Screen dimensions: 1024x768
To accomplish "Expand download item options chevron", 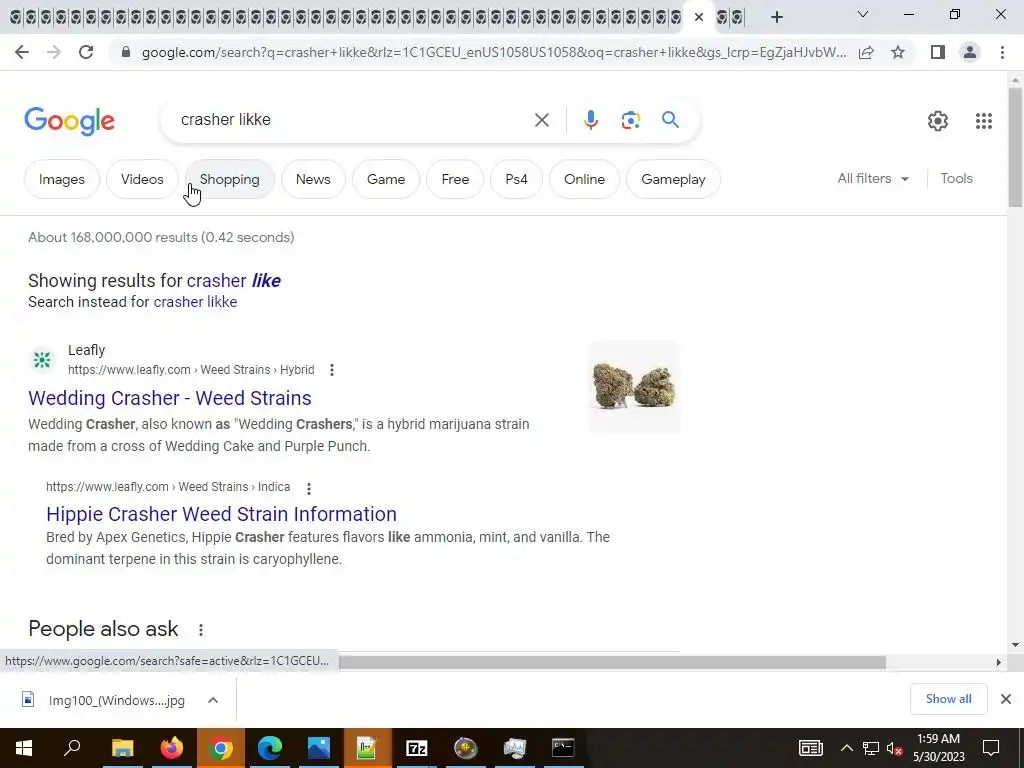I will [x=213, y=700].
